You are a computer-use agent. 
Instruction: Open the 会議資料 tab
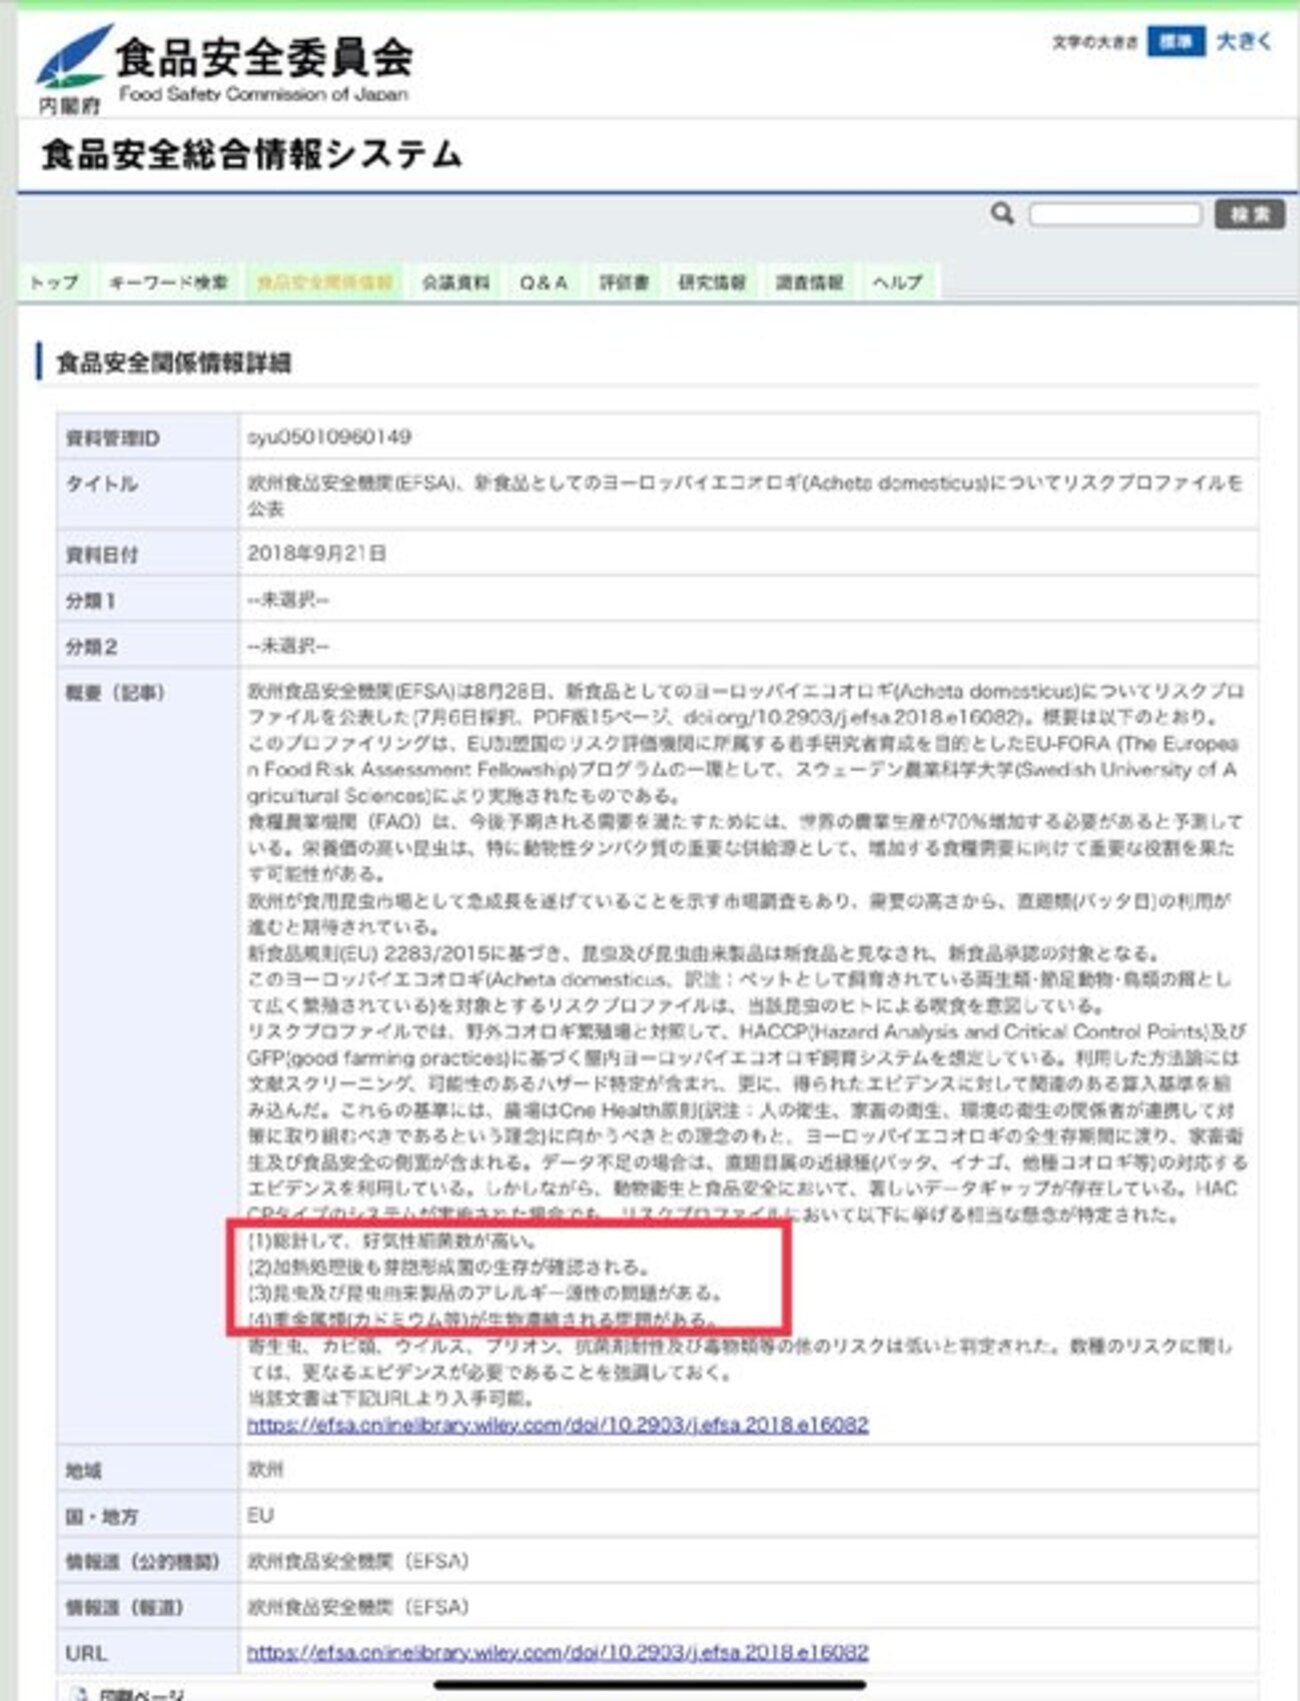pyautogui.click(x=456, y=283)
